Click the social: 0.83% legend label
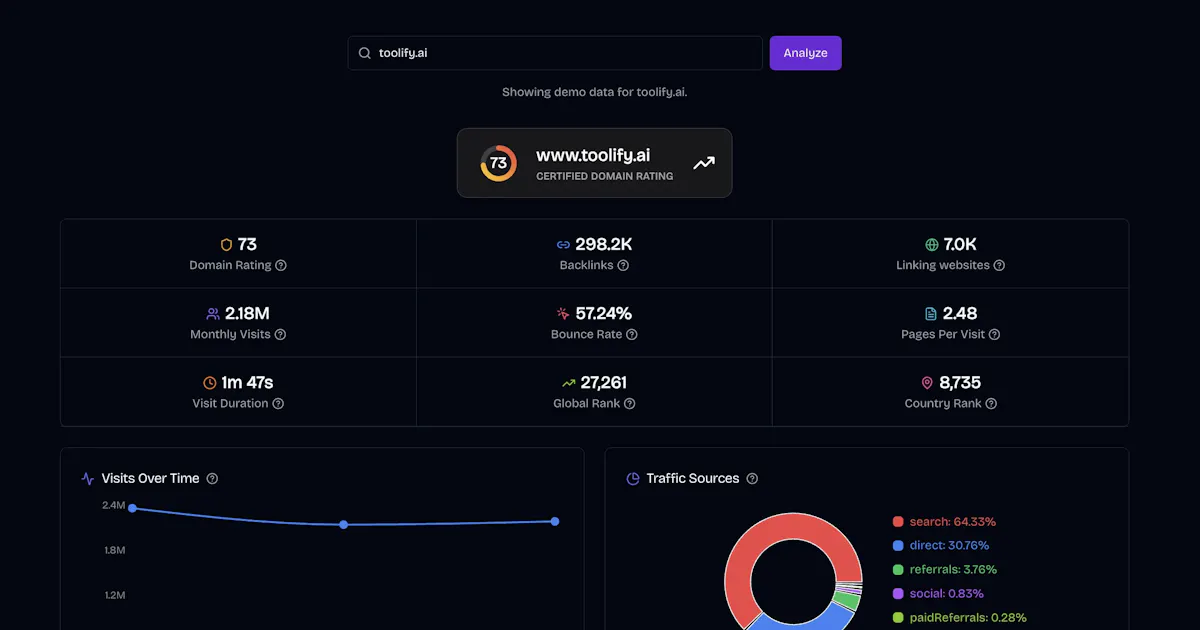This screenshot has width=1200, height=630. point(946,594)
